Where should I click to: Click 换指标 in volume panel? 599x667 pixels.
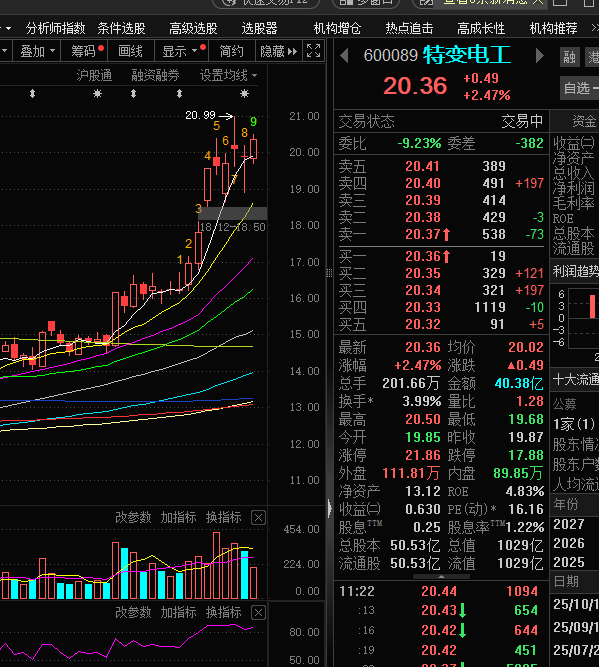pos(223,518)
